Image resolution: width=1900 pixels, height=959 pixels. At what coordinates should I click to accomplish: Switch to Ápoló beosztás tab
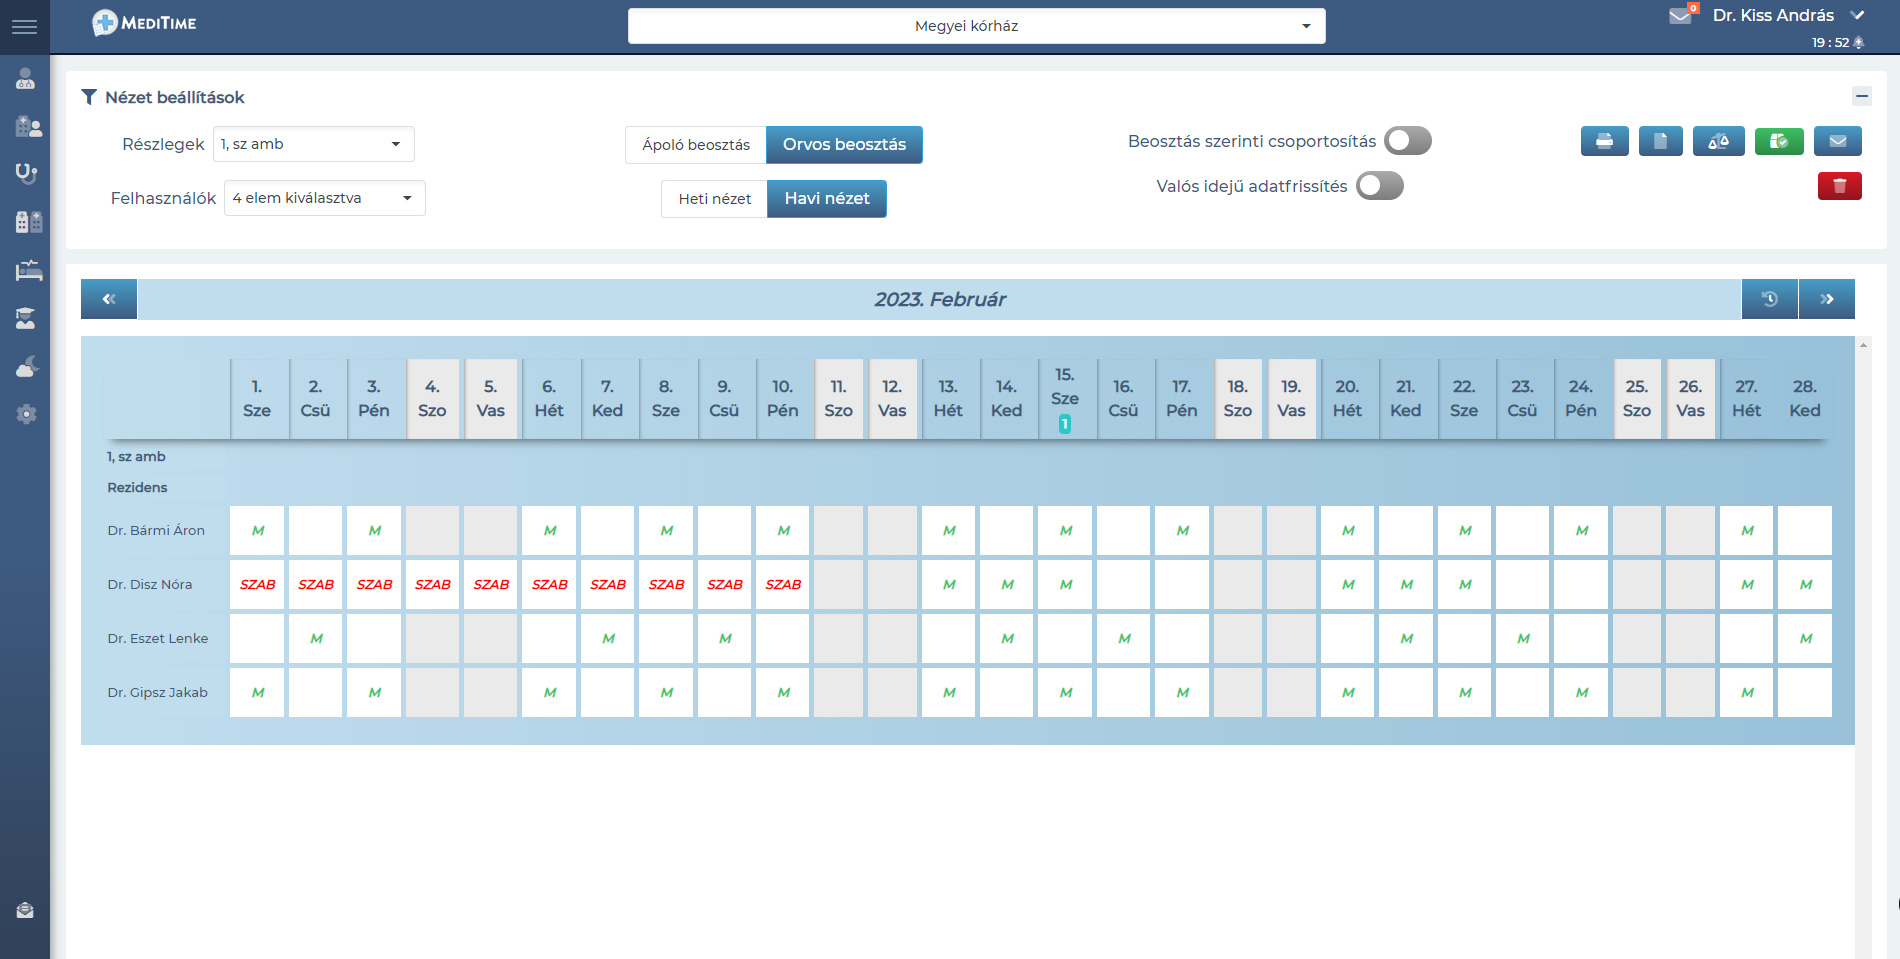point(696,145)
